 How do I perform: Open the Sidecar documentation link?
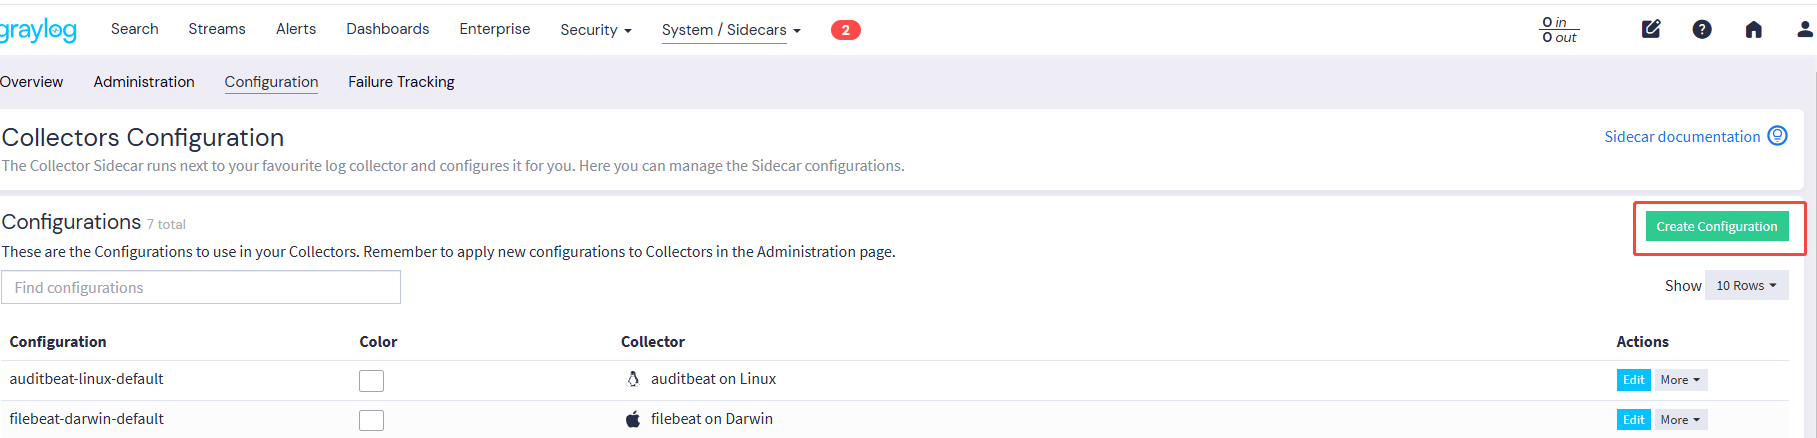click(x=1682, y=137)
